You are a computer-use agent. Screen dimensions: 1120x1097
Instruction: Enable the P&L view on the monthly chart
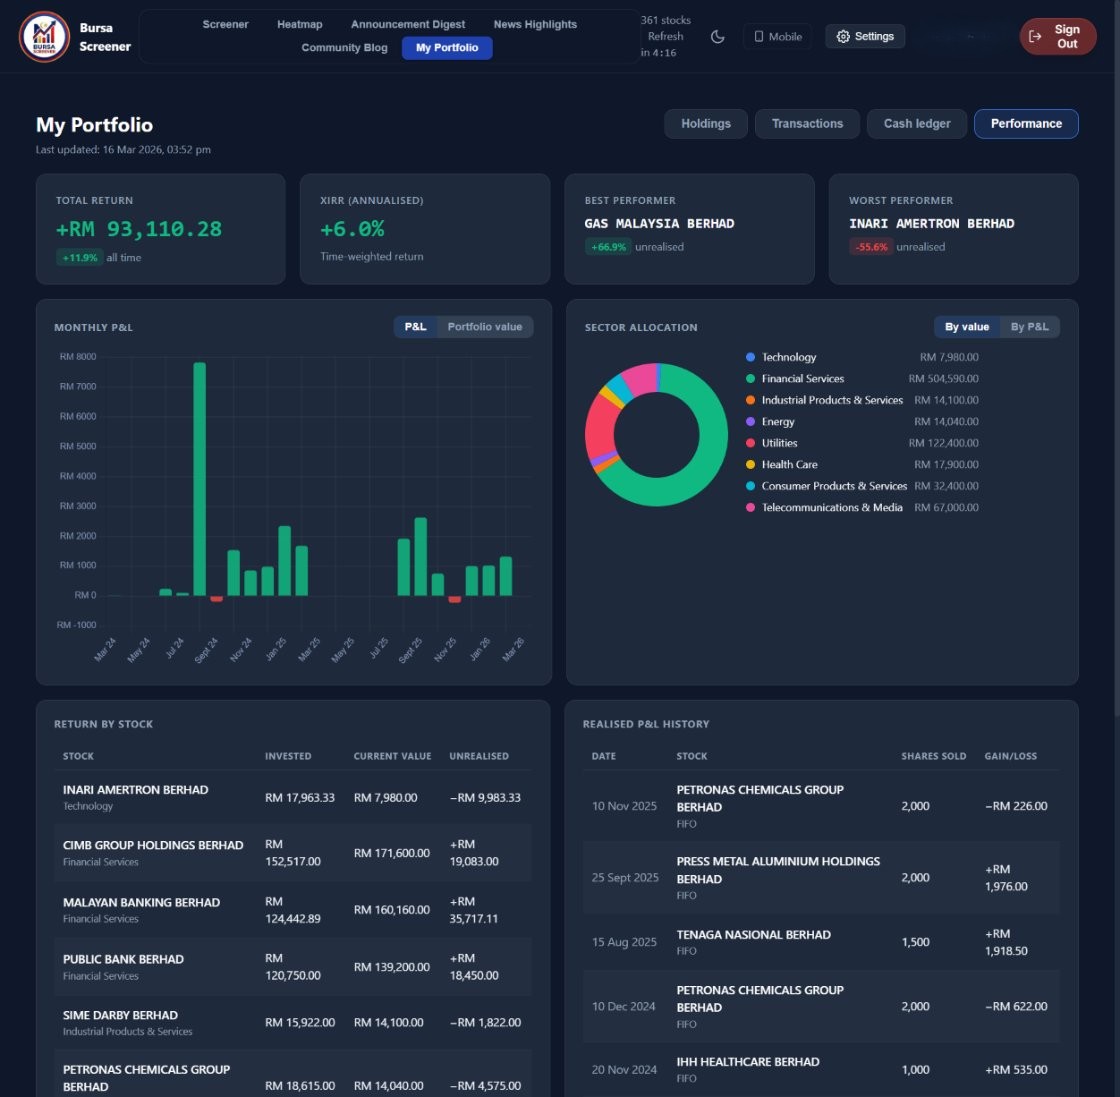click(415, 326)
